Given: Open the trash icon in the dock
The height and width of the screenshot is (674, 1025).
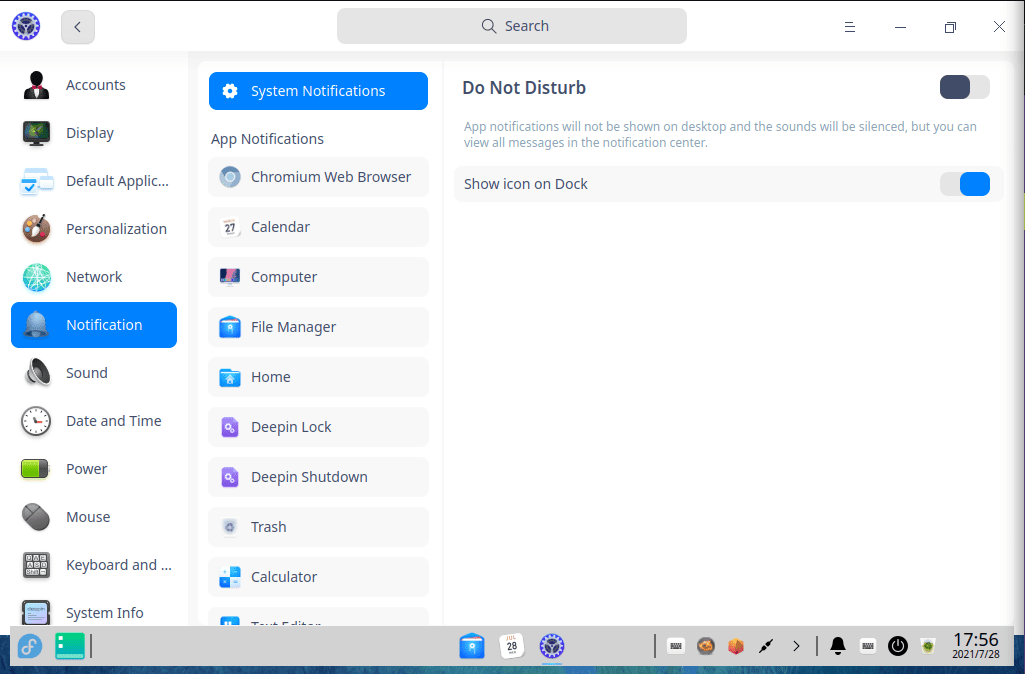Looking at the screenshot, I should click(928, 647).
